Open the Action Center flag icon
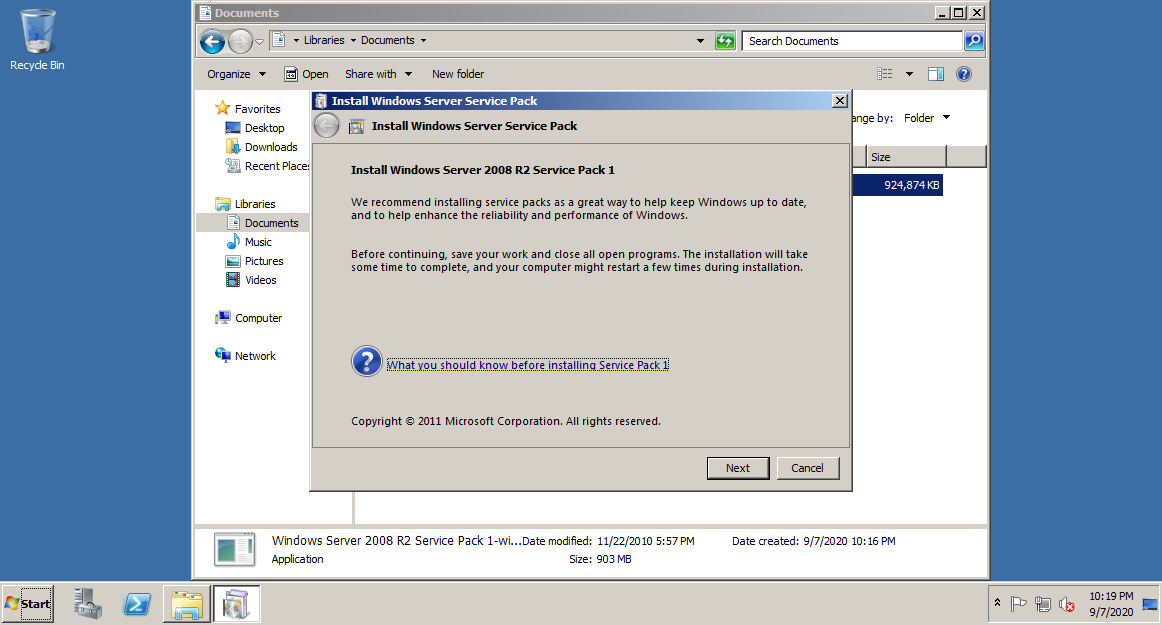 (1019, 604)
